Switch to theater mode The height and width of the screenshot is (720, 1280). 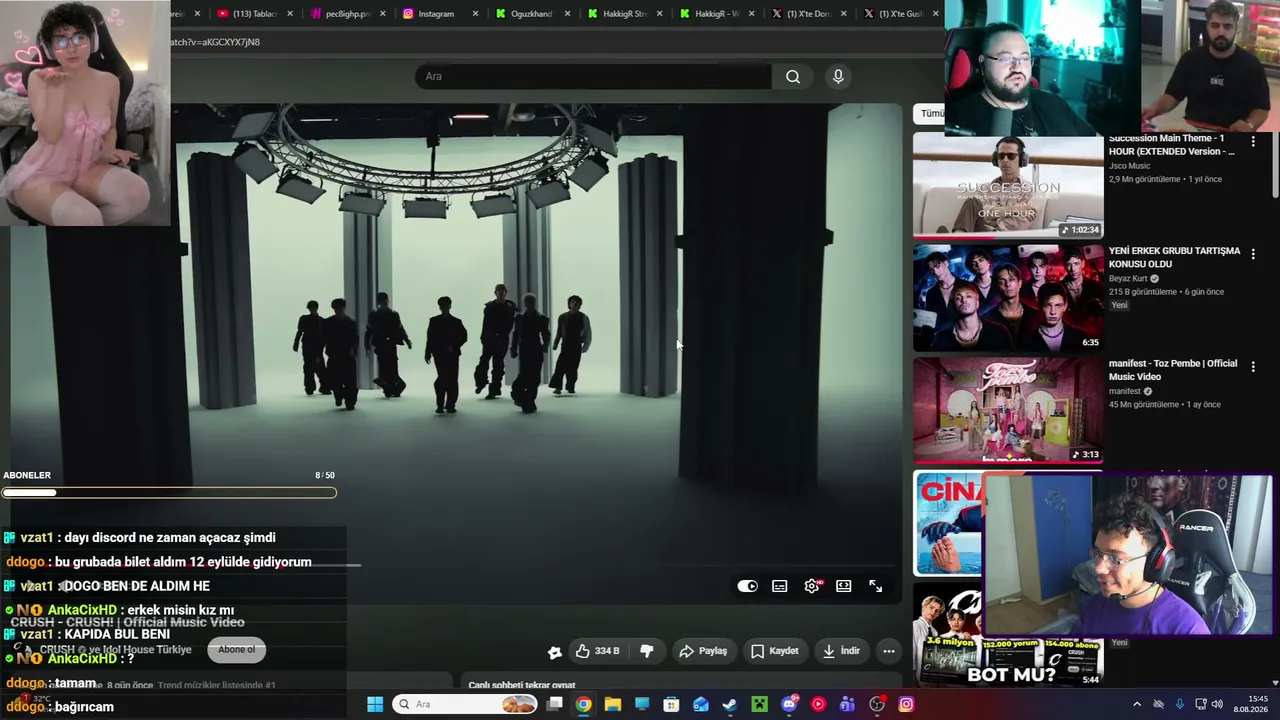(844, 586)
